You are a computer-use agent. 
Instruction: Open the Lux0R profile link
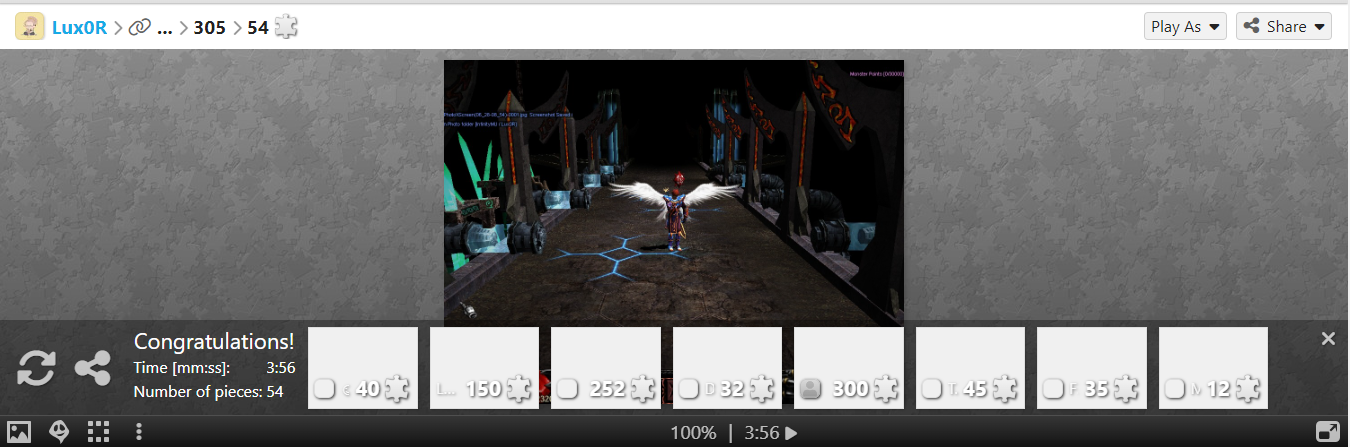pyautogui.click(x=79, y=27)
